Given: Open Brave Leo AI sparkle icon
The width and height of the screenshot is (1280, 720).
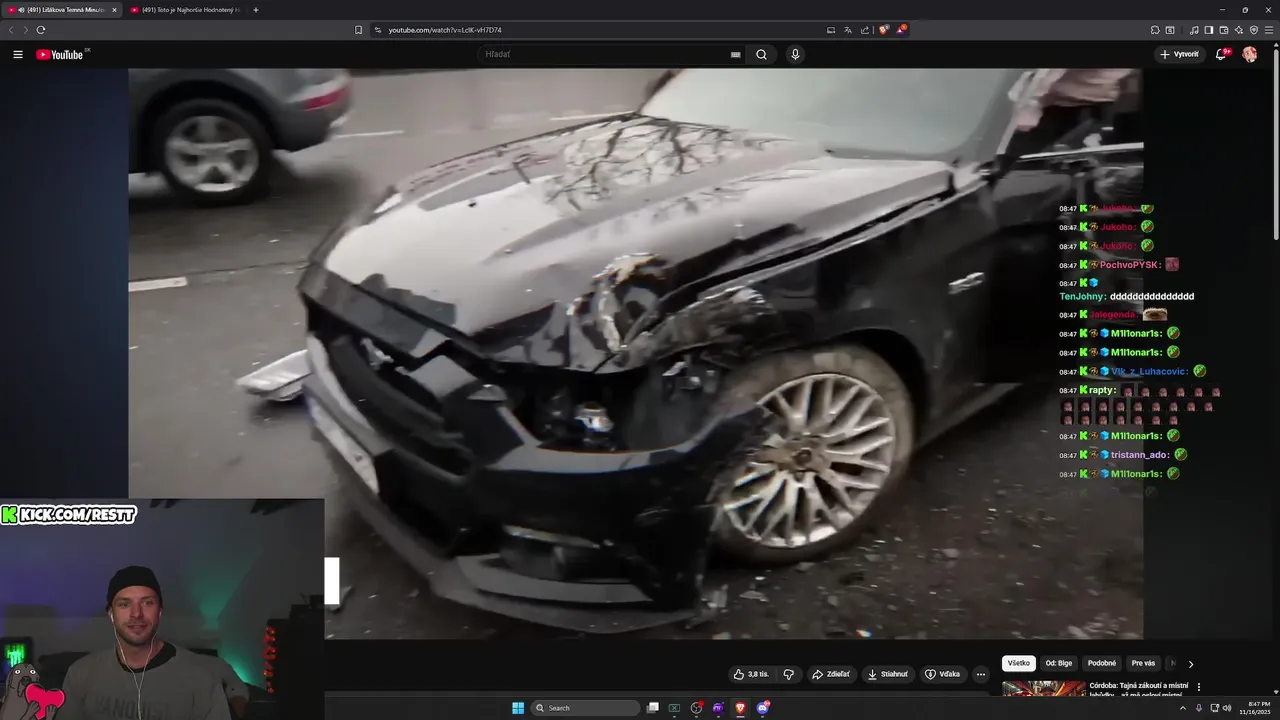Looking at the screenshot, I should pos(1239,30).
